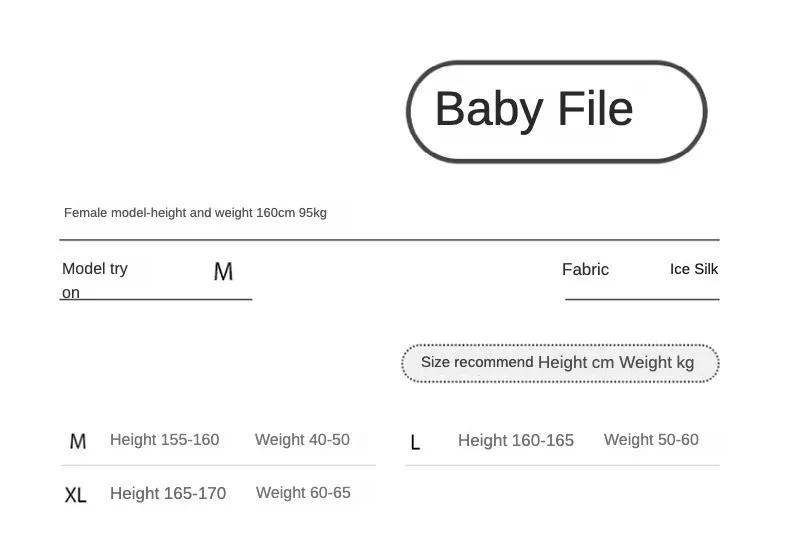Click the XL size row label

coord(76,495)
